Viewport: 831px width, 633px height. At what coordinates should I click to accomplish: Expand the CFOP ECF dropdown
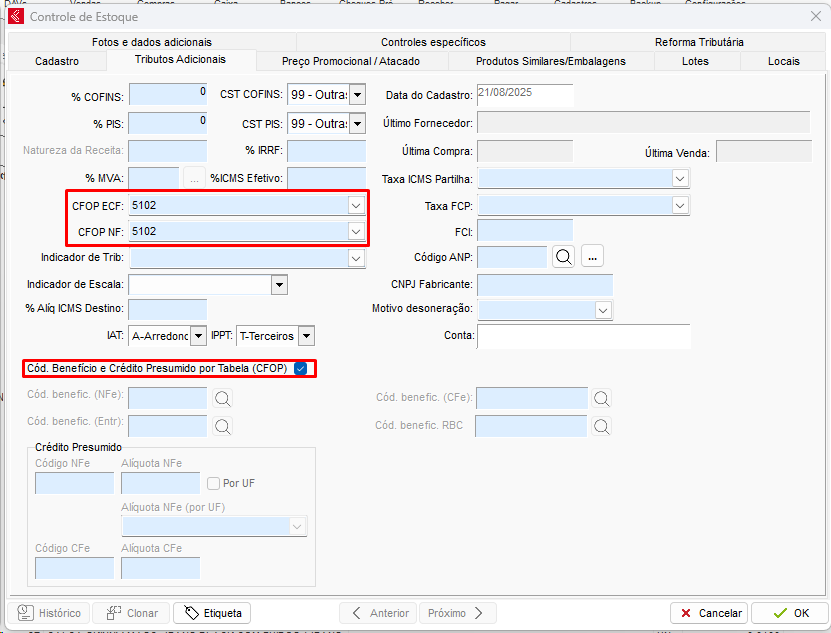click(x=355, y=205)
